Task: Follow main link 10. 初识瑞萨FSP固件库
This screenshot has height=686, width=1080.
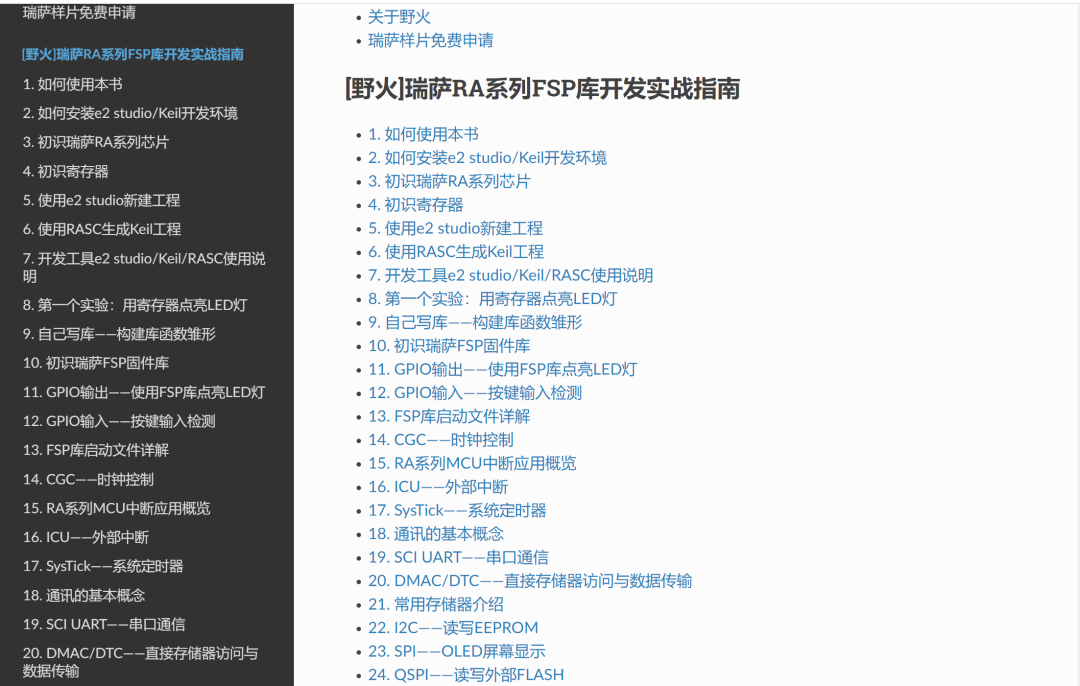Action: point(449,346)
